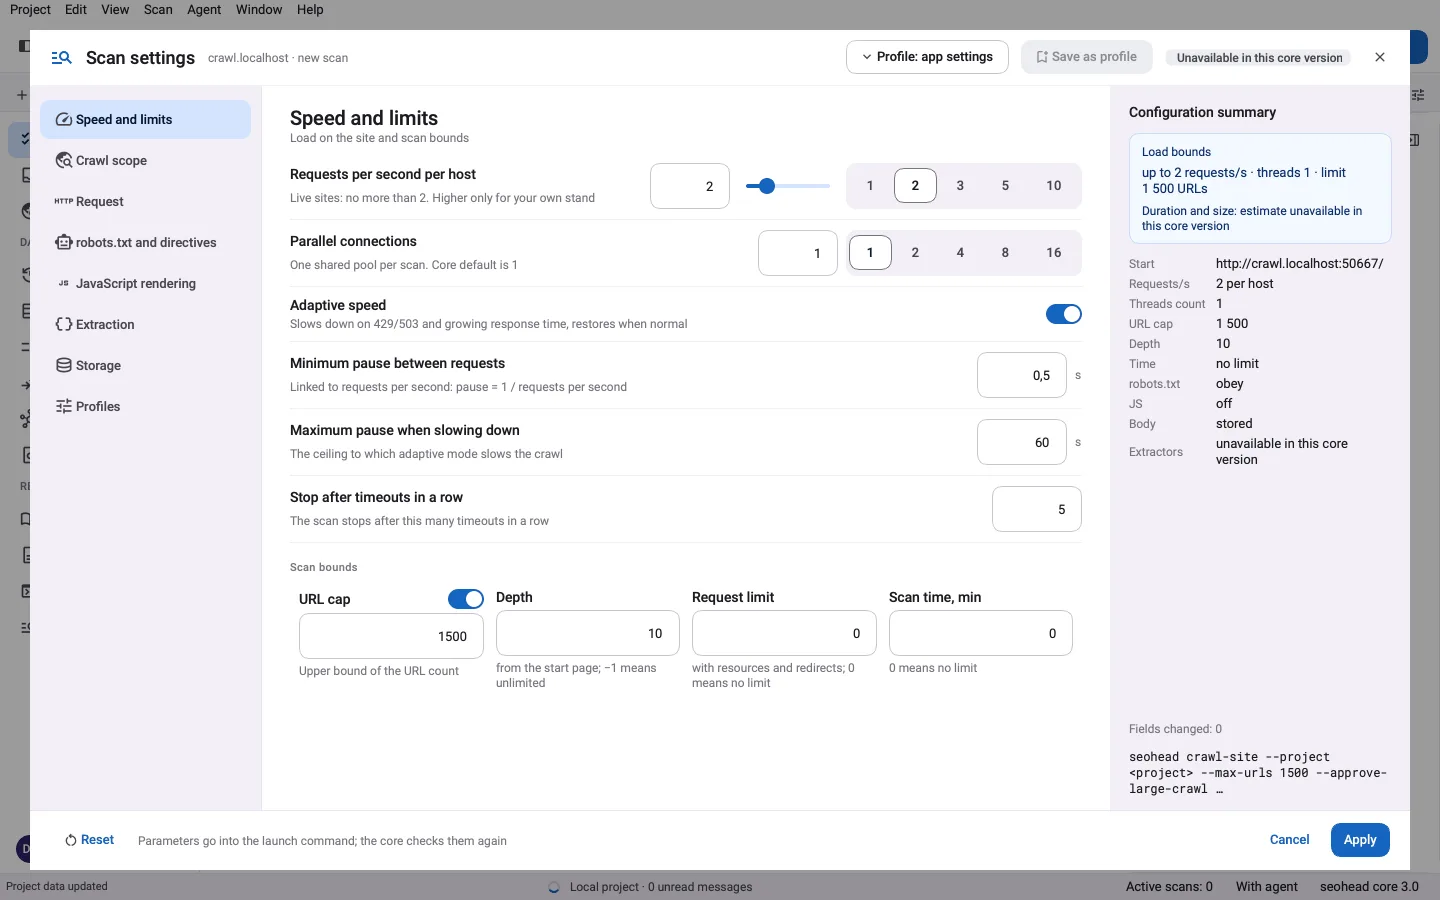Click "Active scans: 0" in status bar

point(1169,887)
